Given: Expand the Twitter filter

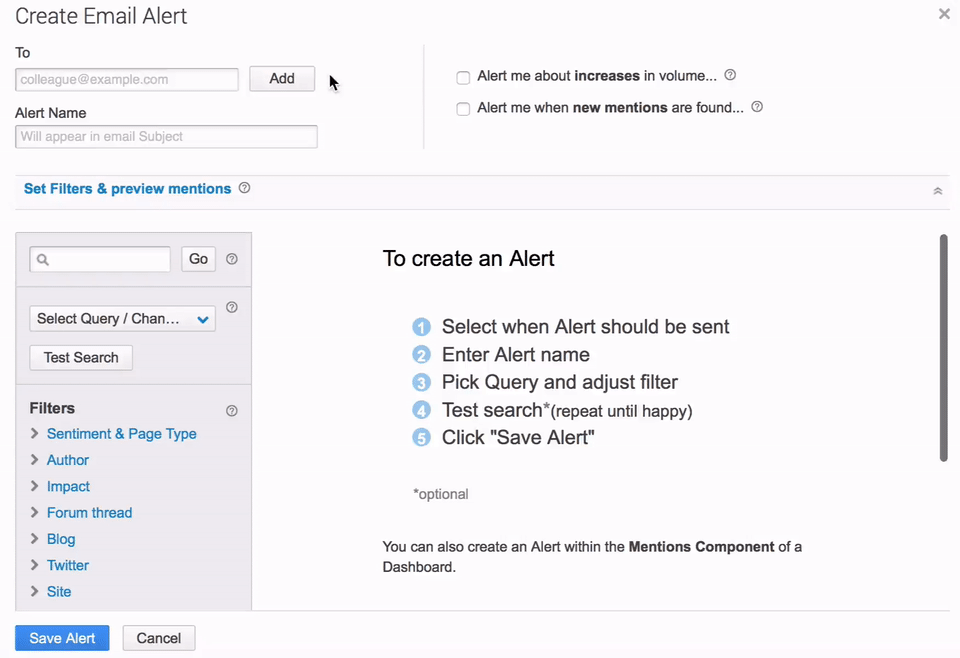Looking at the screenshot, I should [67, 565].
